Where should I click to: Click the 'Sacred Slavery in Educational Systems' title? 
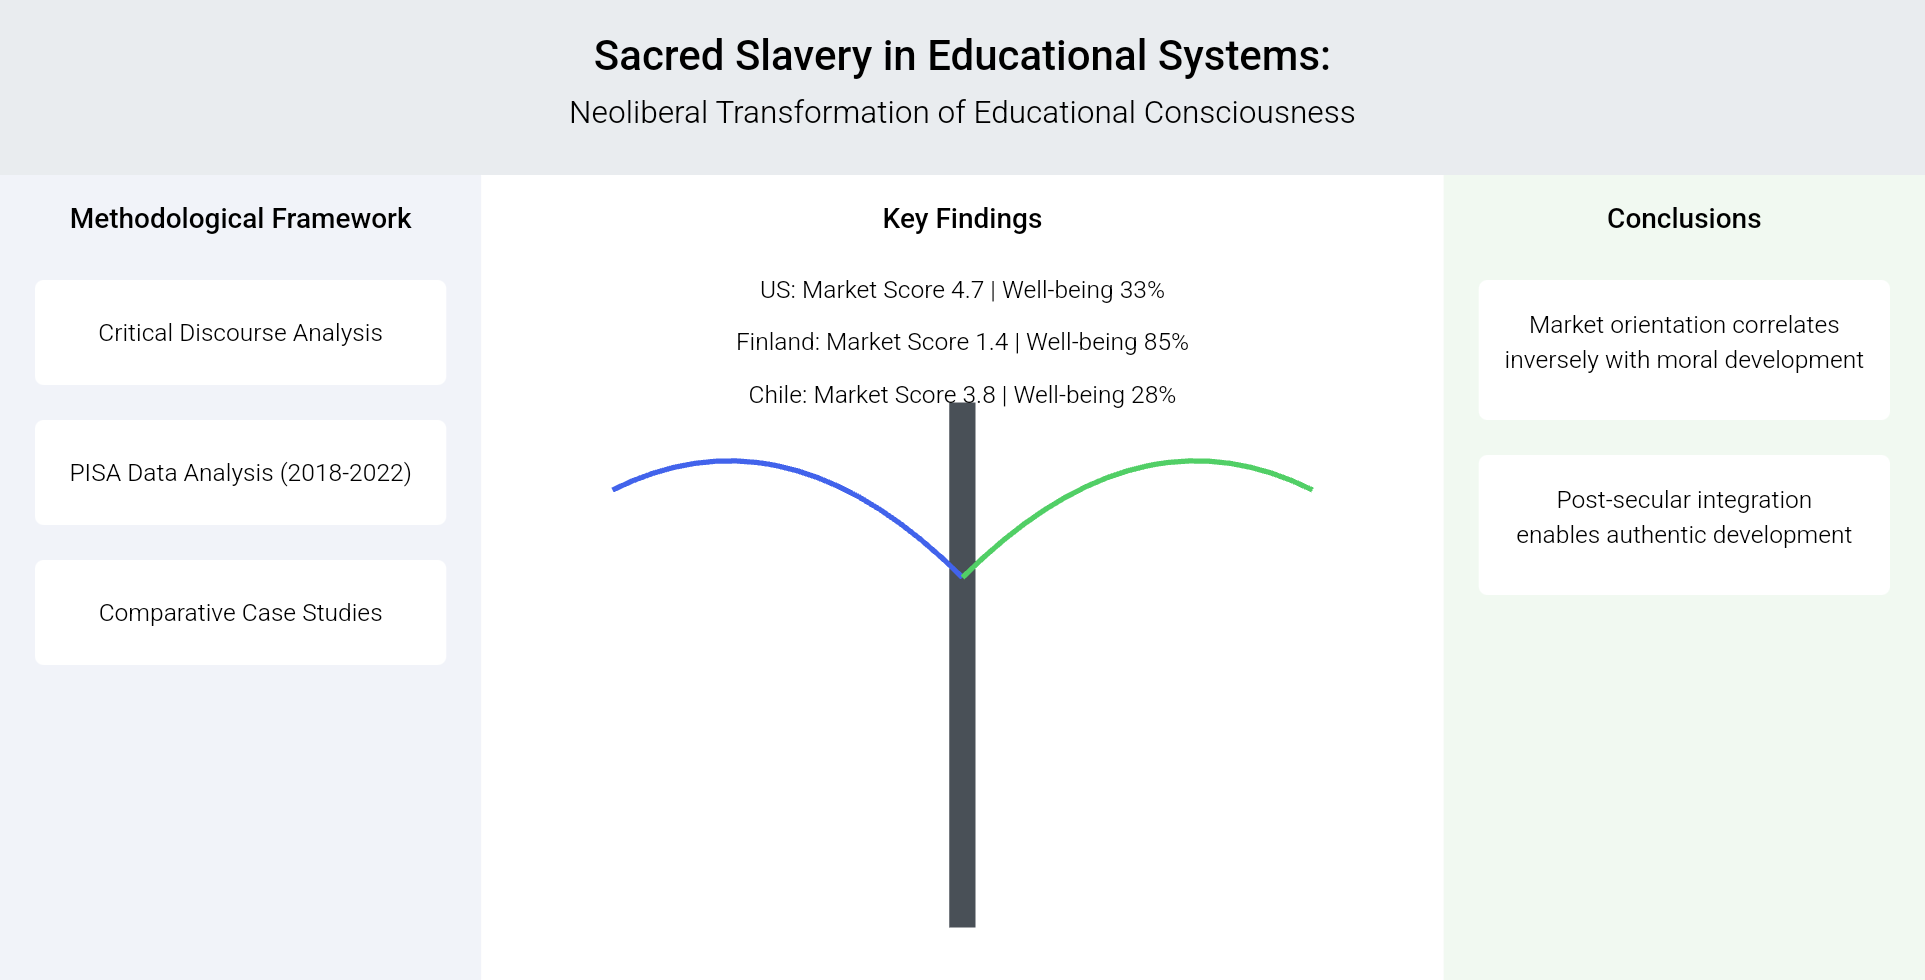[961, 56]
